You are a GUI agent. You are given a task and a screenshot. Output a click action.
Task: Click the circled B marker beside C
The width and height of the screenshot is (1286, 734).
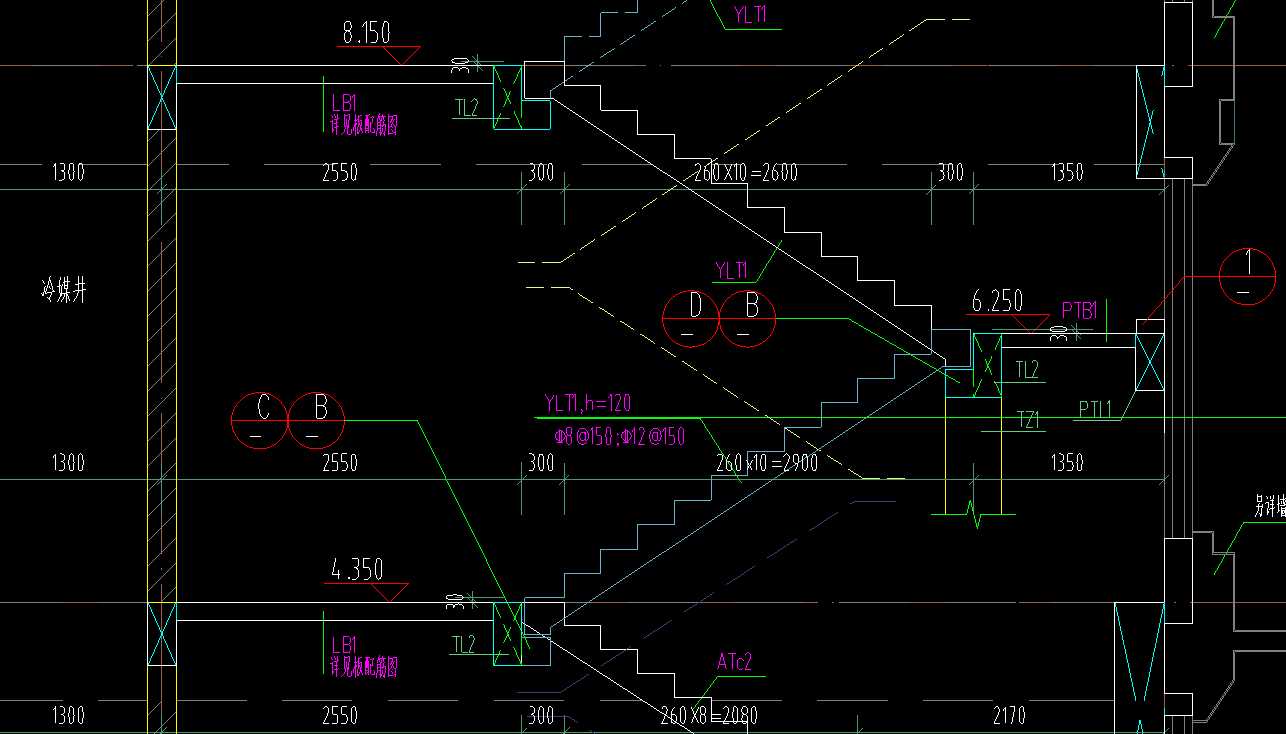[x=316, y=420]
